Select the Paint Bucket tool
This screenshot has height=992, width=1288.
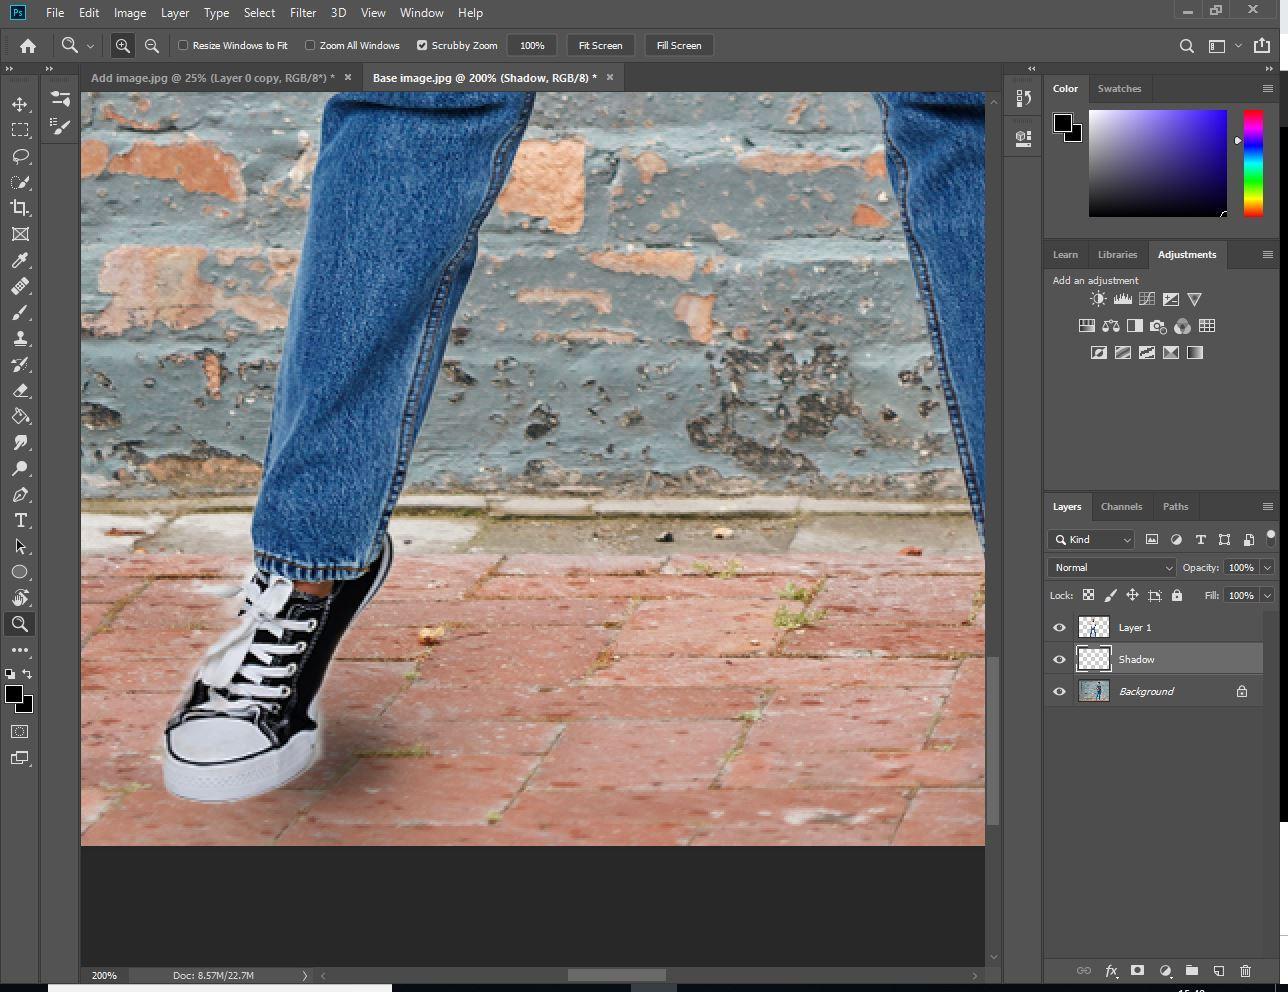(x=20, y=416)
